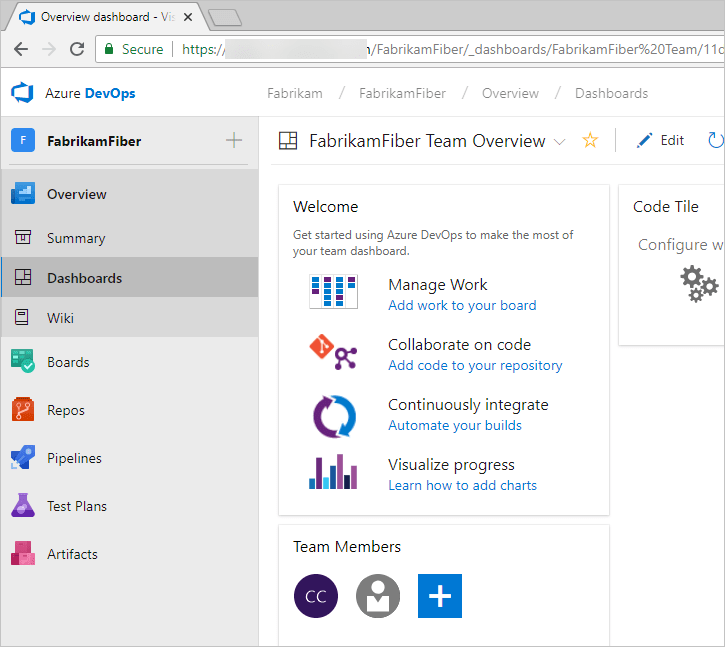
Task: Close the Overview dashboard browser tab
Action: 188,17
